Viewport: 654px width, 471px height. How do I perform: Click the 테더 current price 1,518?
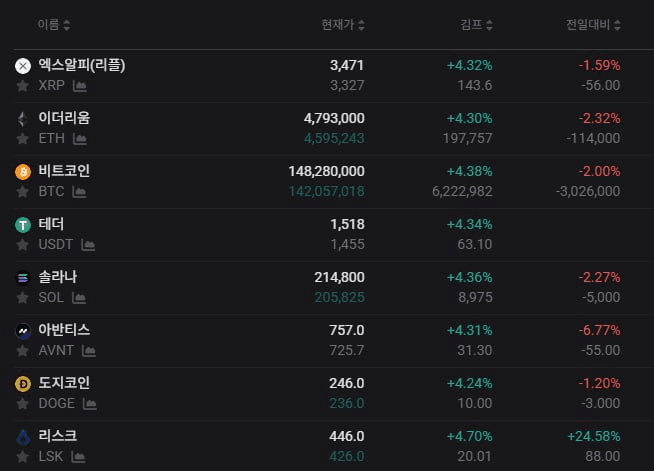click(x=347, y=224)
